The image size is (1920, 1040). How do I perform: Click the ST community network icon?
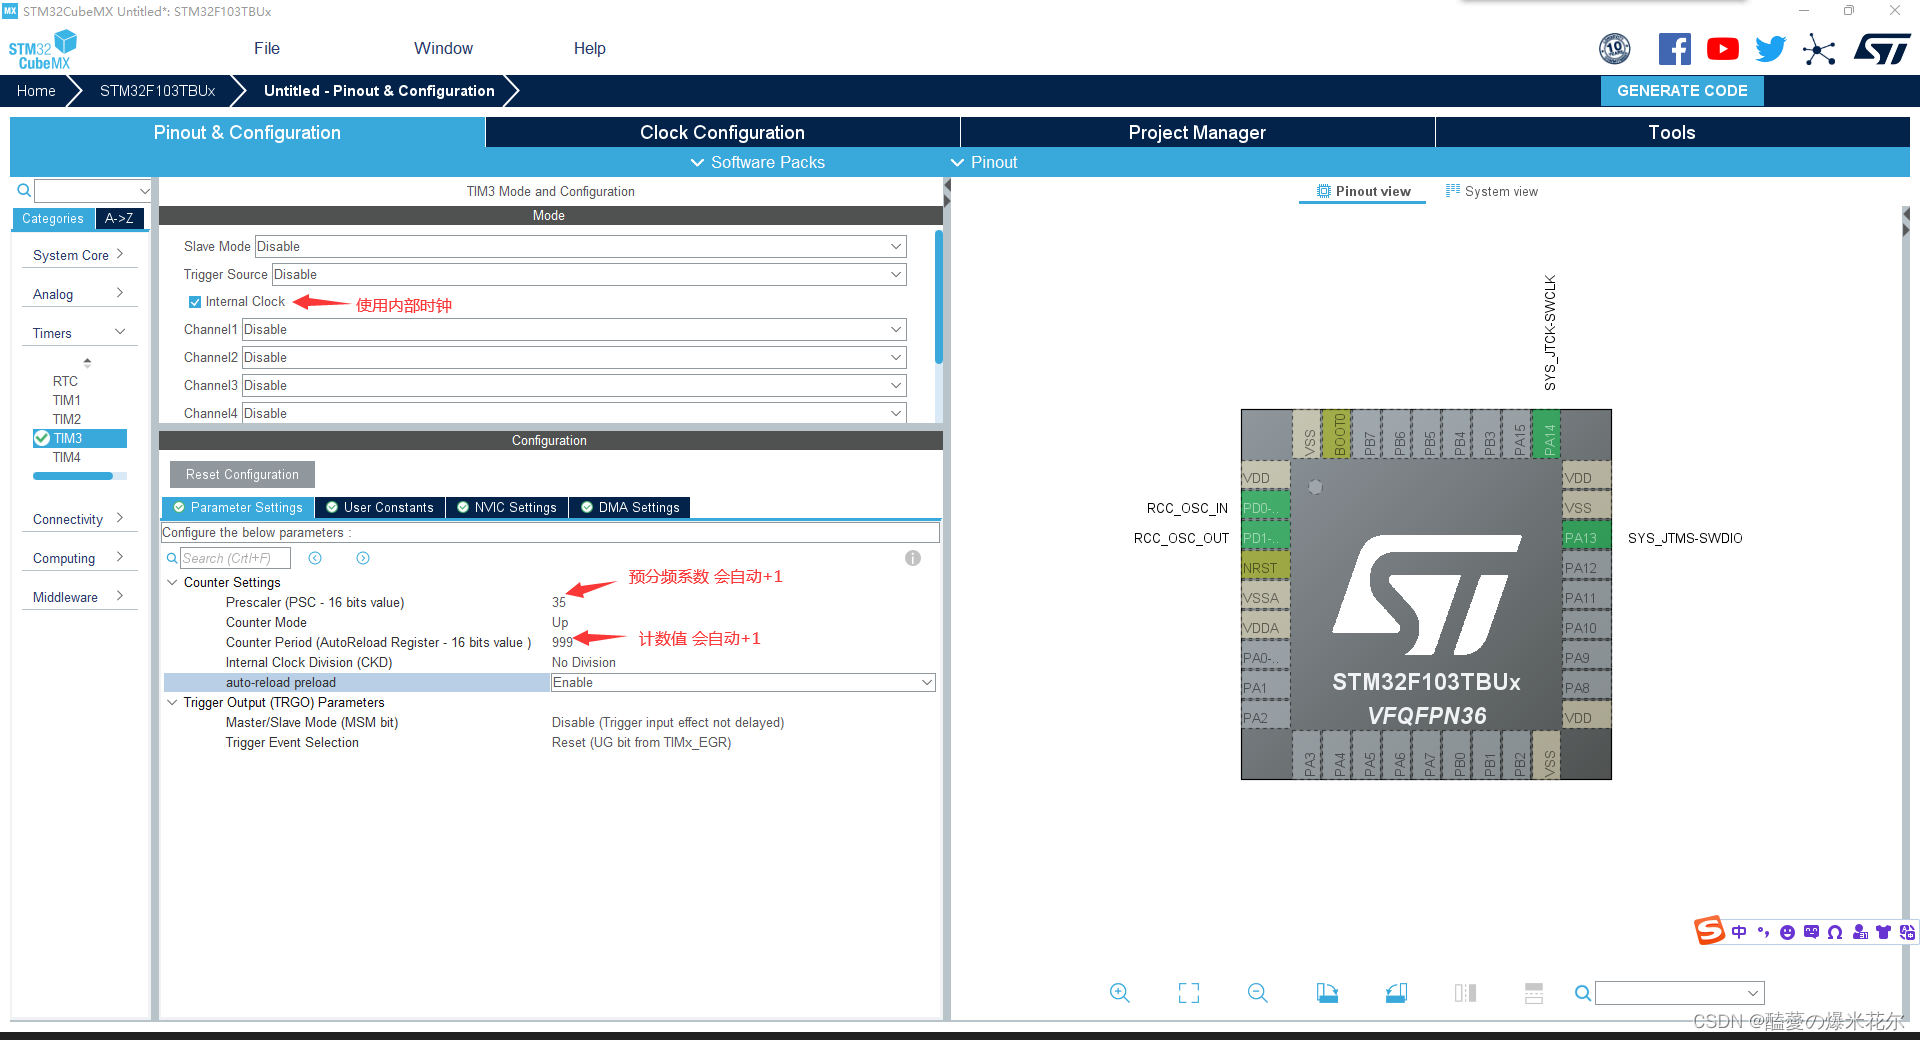tap(1819, 49)
